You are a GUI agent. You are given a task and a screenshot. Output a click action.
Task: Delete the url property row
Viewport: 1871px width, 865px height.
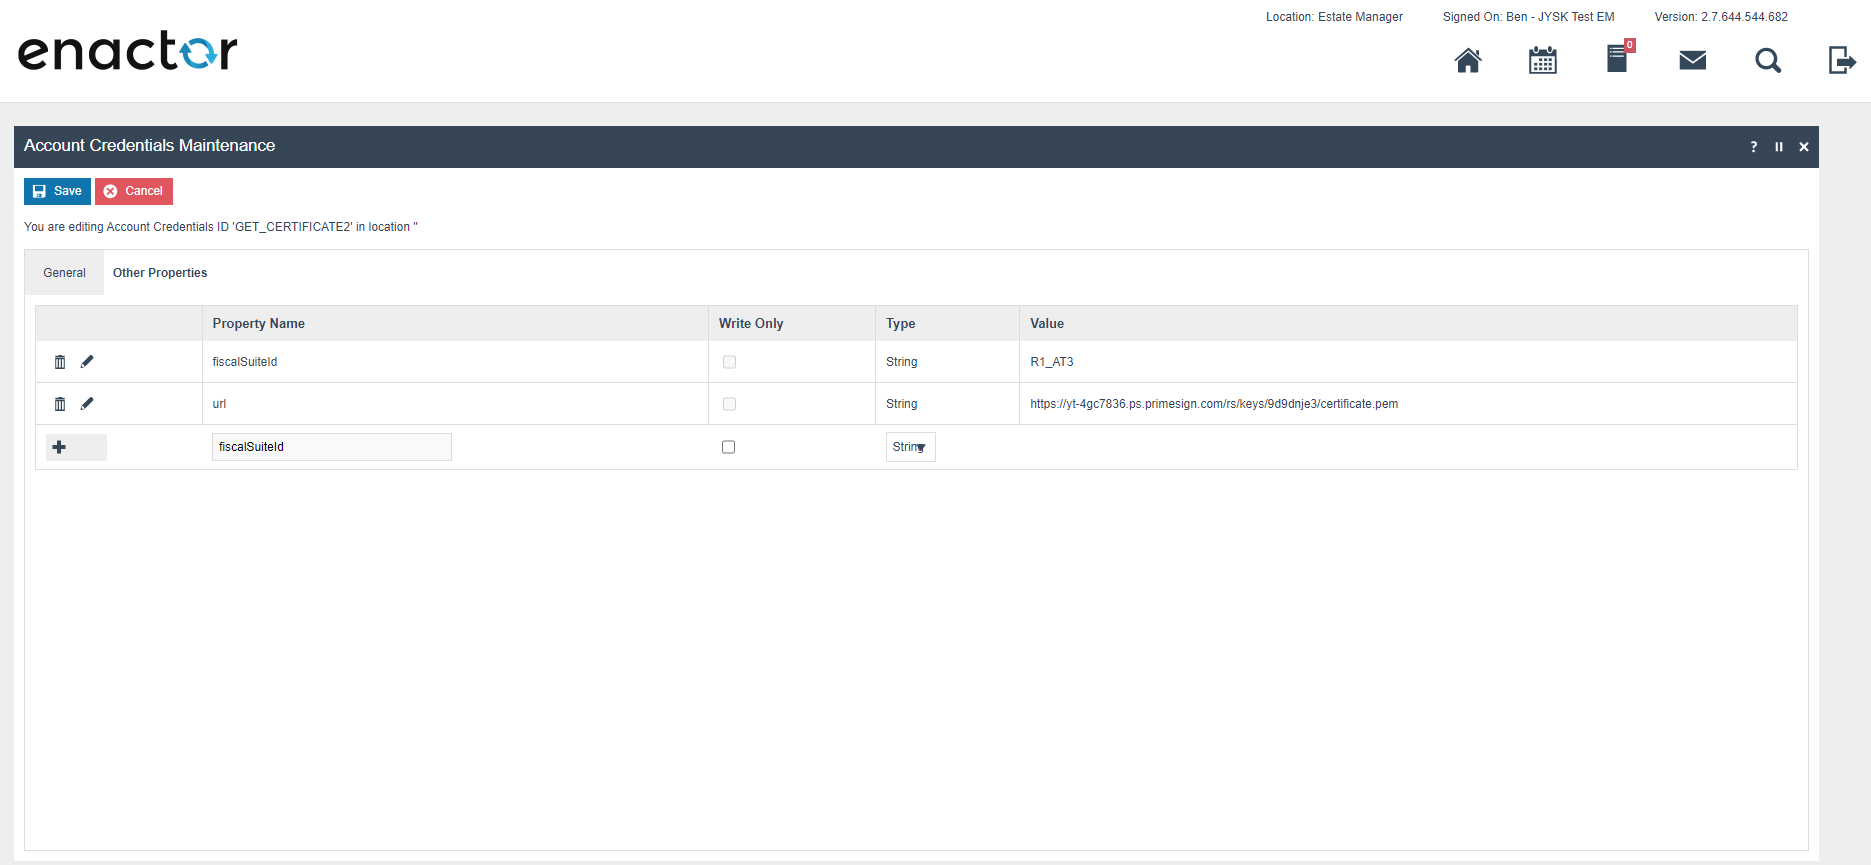pyautogui.click(x=60, y=404)
